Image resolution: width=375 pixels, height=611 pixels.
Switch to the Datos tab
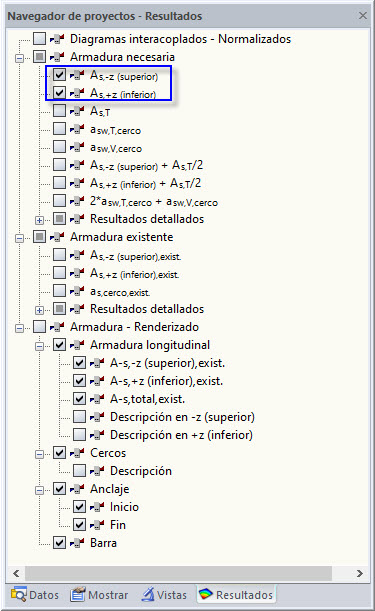pos(35,595)
